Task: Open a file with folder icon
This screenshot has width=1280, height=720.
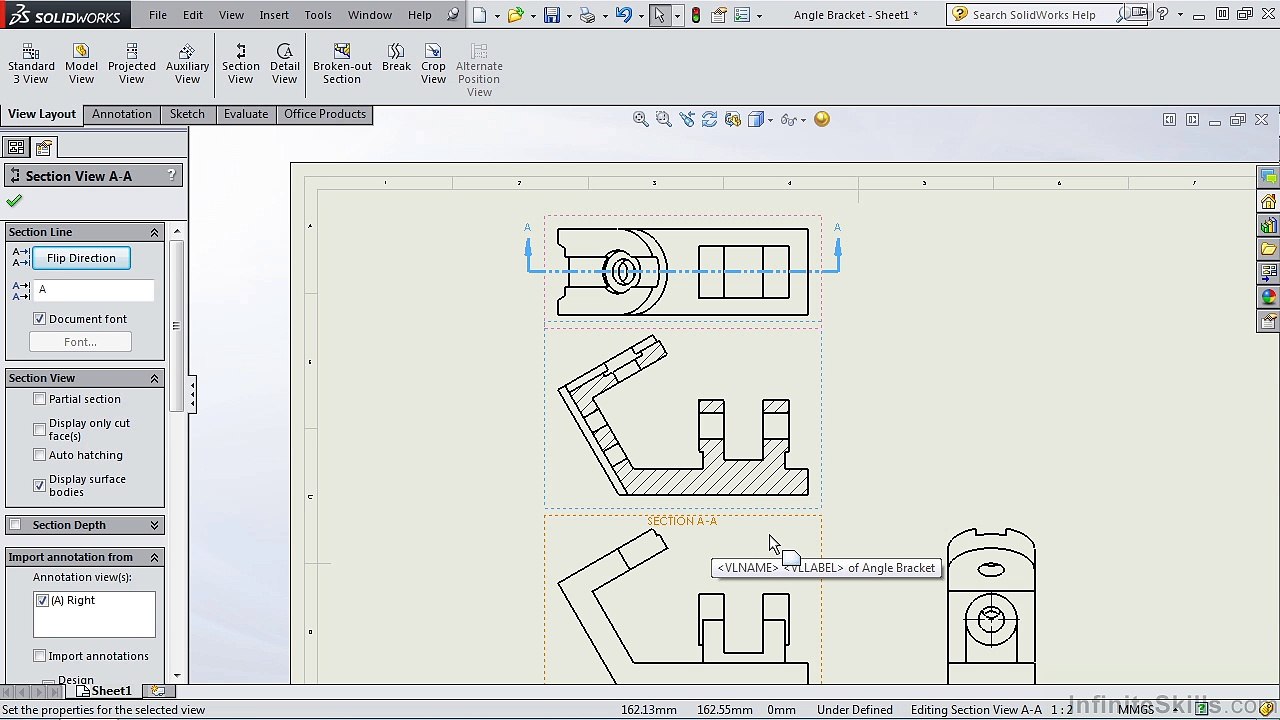Action: pyautogui.click(x=515, y=15)
